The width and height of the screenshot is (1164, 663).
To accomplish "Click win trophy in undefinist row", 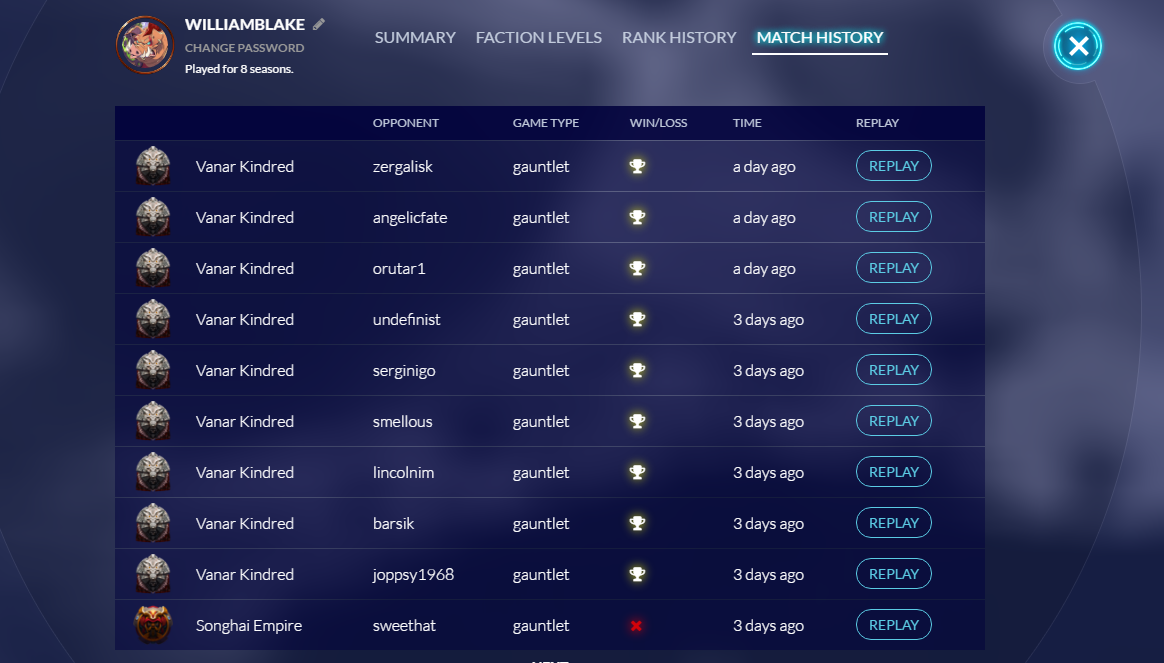I will pos(637,319).
